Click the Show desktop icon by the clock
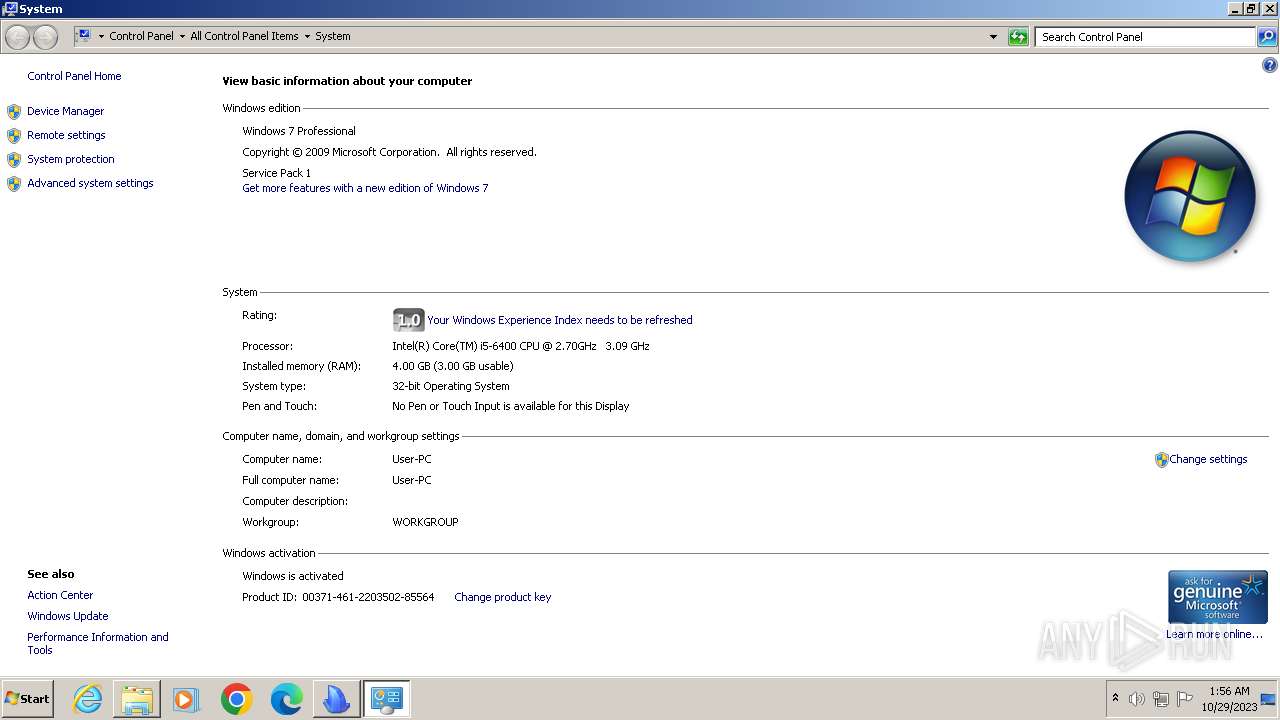This screenshot has height=720, width=1280. tap(1268, 699)
